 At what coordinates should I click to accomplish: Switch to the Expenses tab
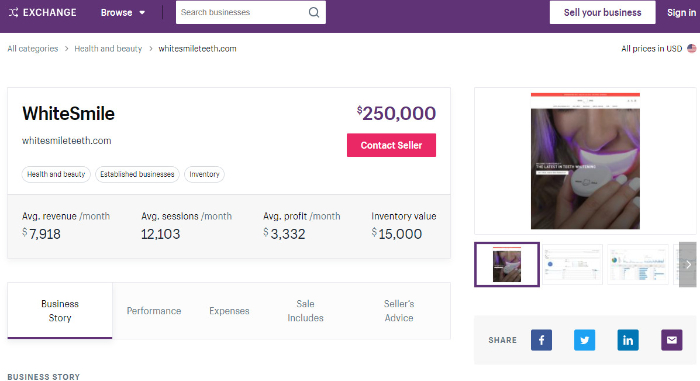(x=229, y=311)
